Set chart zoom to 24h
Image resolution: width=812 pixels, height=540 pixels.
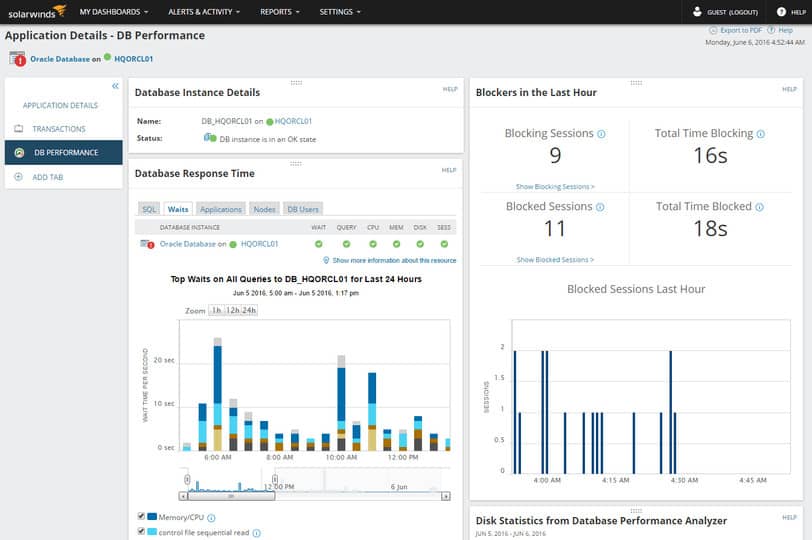pos(249,310)
